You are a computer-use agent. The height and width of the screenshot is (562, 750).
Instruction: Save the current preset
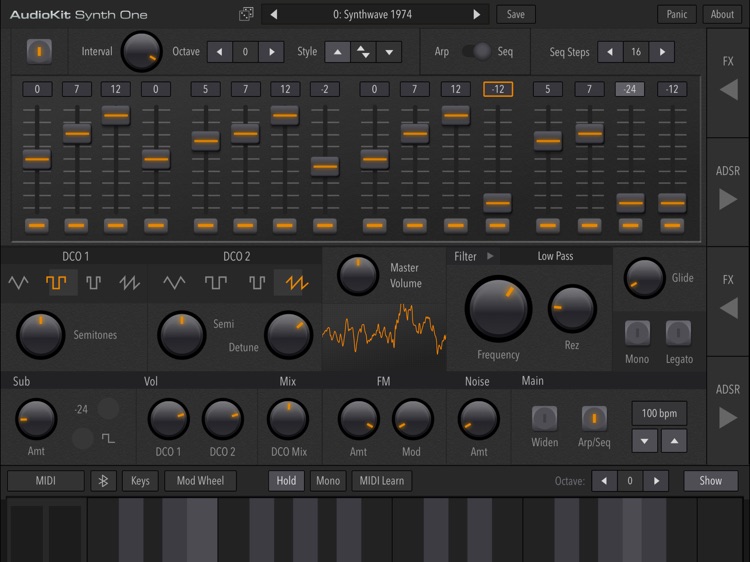pyautogui.click(x=516, y=14)
